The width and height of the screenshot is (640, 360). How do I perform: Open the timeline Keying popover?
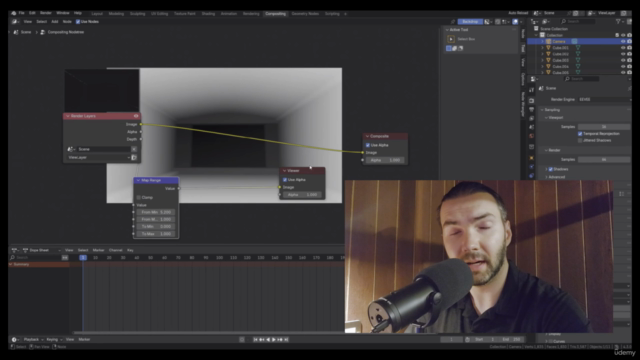[53, 339]
